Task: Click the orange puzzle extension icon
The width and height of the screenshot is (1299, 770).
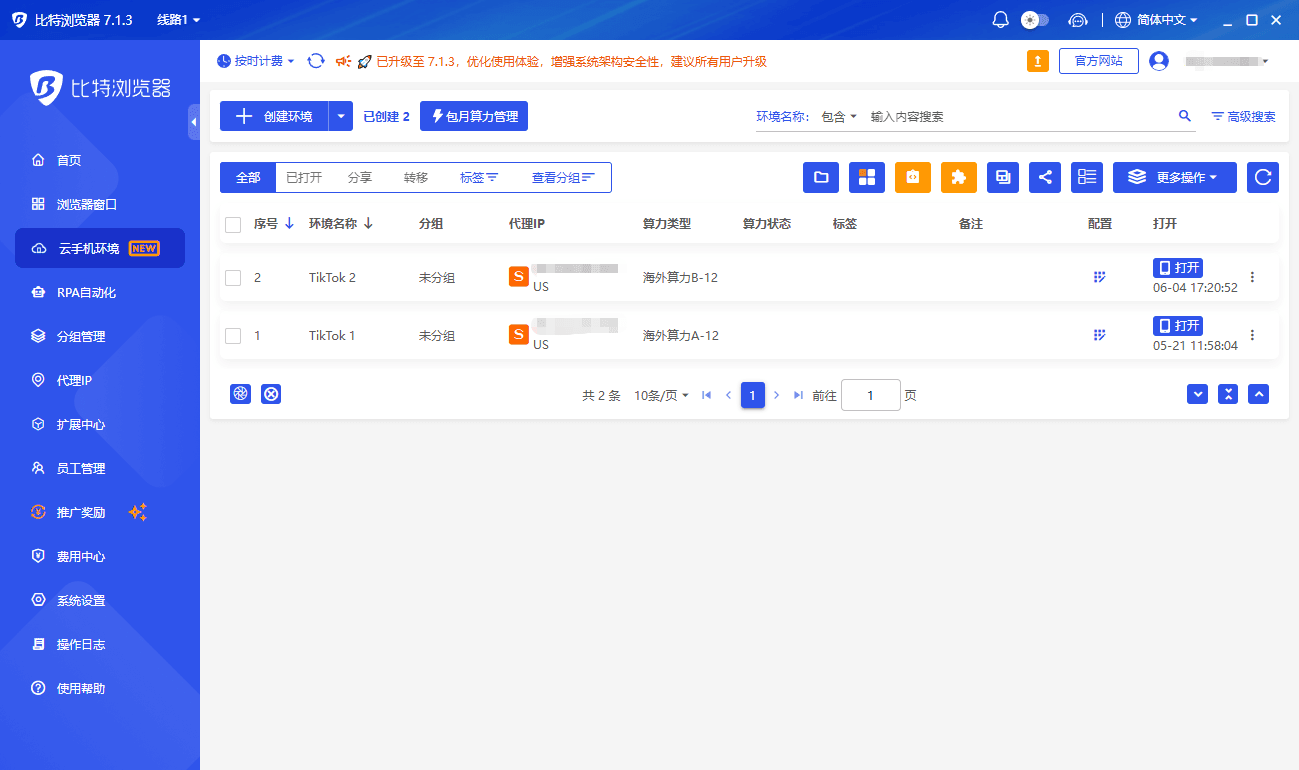Action: tap(959, 177)
